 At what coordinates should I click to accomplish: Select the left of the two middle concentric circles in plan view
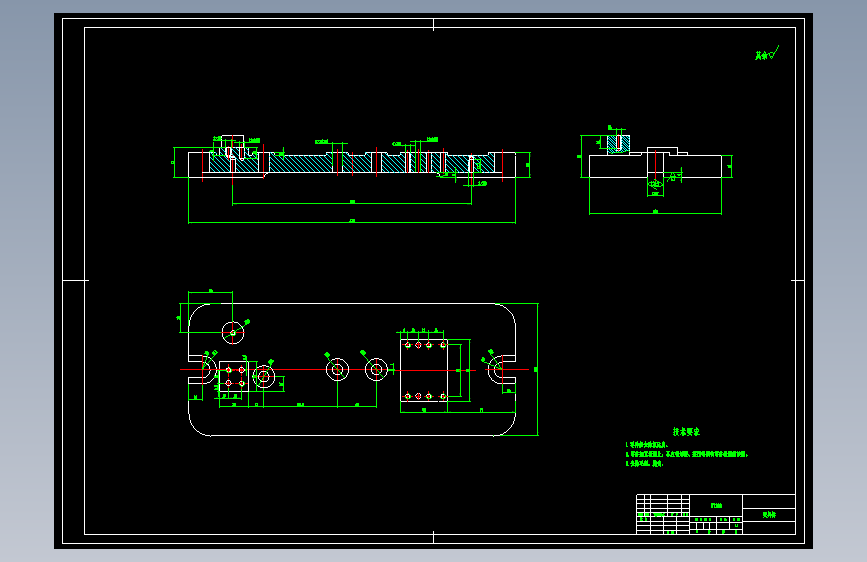[x=337, y=370]
